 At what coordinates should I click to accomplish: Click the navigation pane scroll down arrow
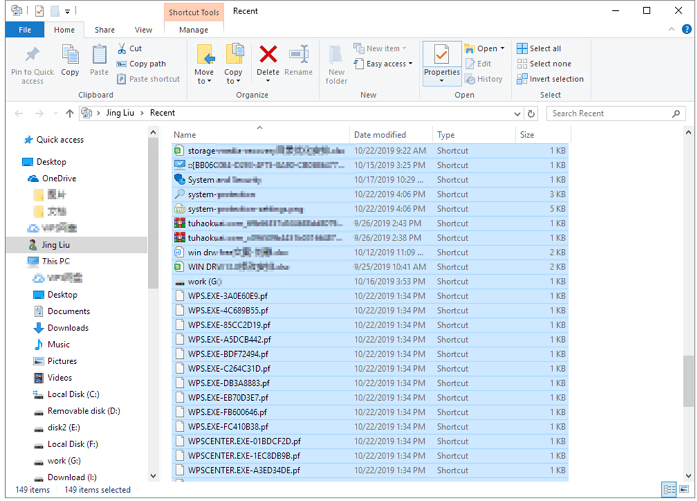pyautogui.click(x=153, y=476)
